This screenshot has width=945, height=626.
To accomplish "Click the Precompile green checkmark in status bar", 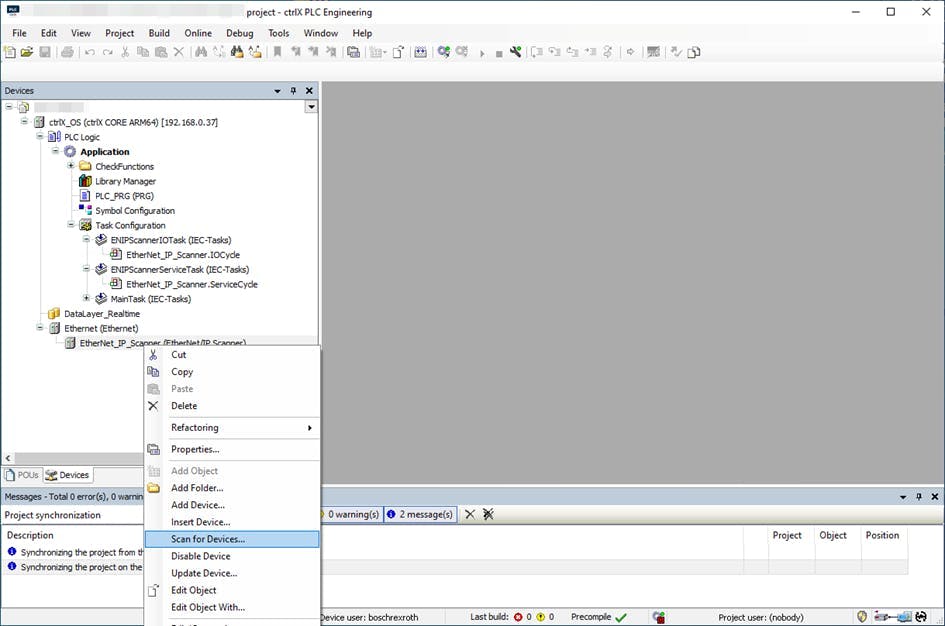I will pyautogui.click(x=621, y=618).
